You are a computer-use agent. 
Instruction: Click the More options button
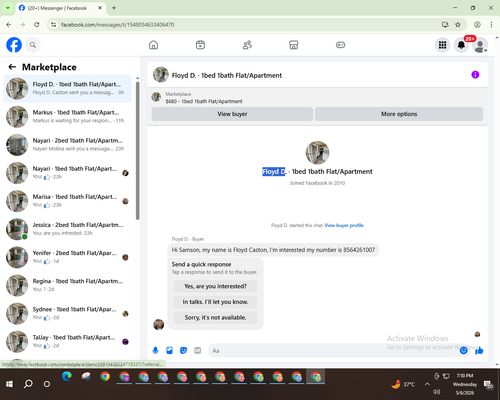pos(399,114)
